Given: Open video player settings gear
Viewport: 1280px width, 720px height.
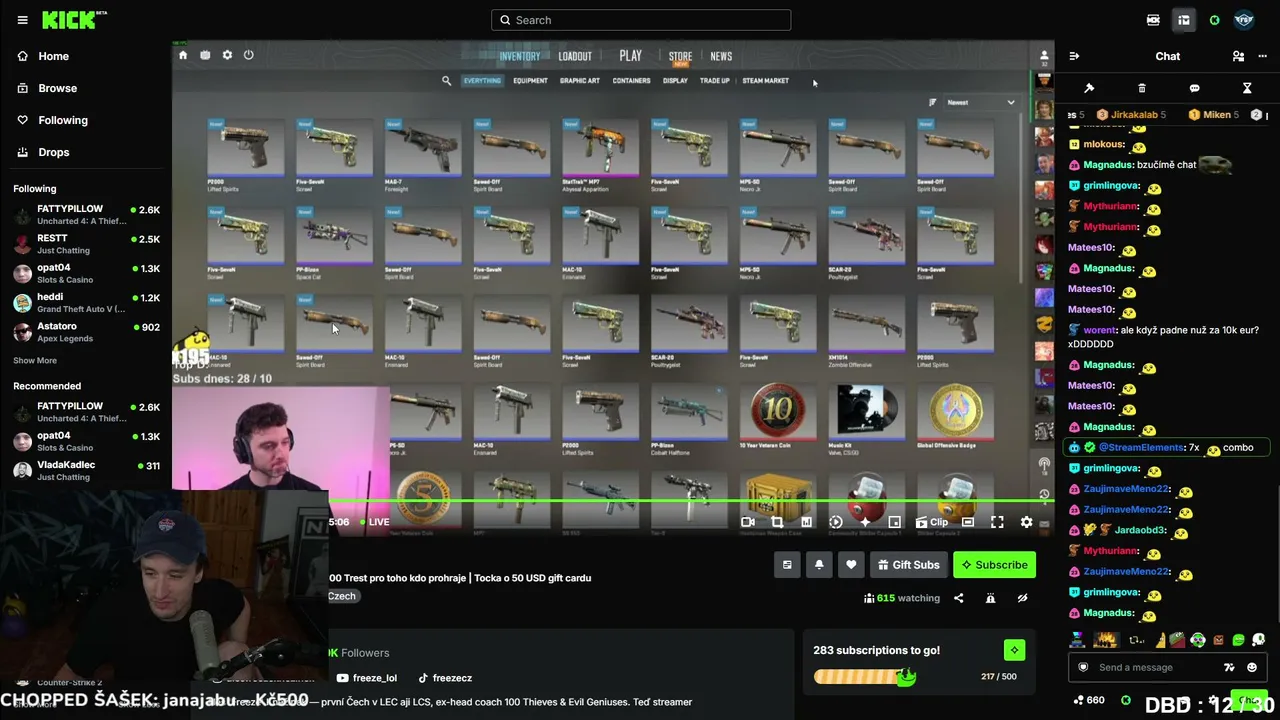Looking at the screenshot, I should (x=1026, y=522).
